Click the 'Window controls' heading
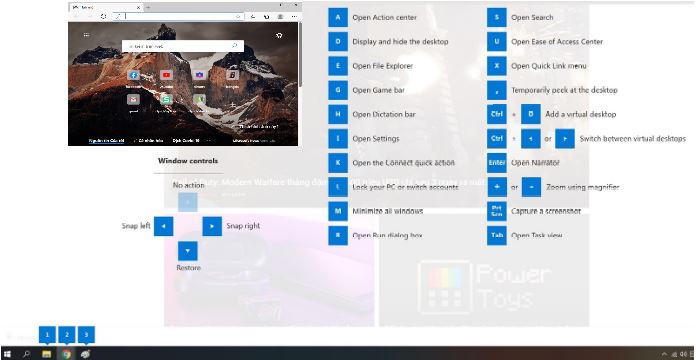Image resolution: width=696 pixels, height=360 pixels. (188, 161)
